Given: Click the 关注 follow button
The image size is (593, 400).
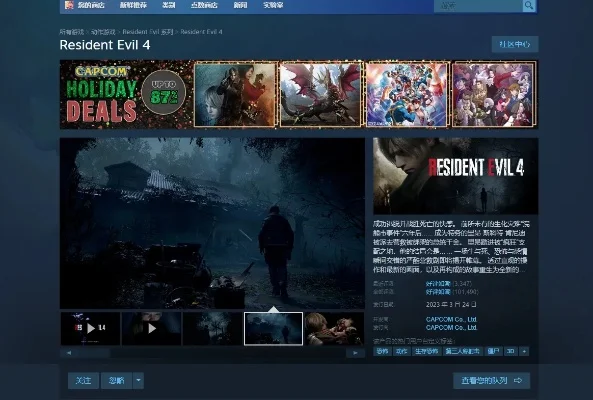Looking at the screenshot, I should (x=83, y=380).
